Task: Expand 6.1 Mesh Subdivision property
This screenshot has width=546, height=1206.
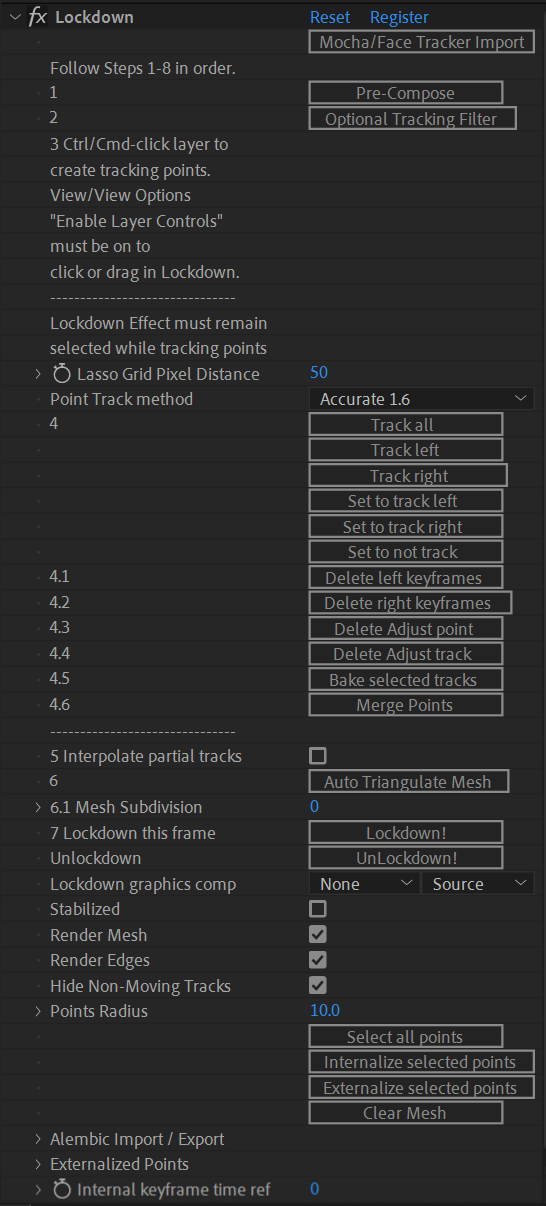Action: point(38,807)
